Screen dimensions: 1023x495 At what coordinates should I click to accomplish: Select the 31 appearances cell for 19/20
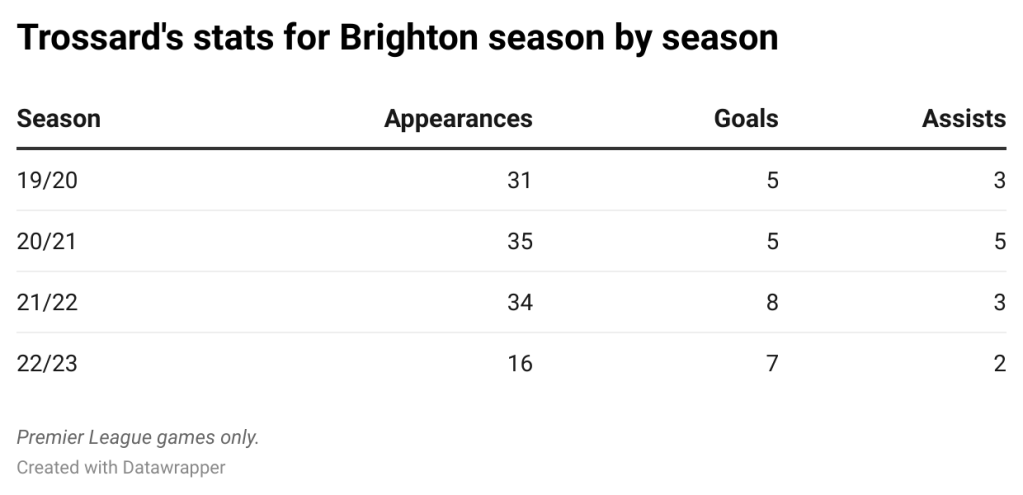click(x=519, y=180)
